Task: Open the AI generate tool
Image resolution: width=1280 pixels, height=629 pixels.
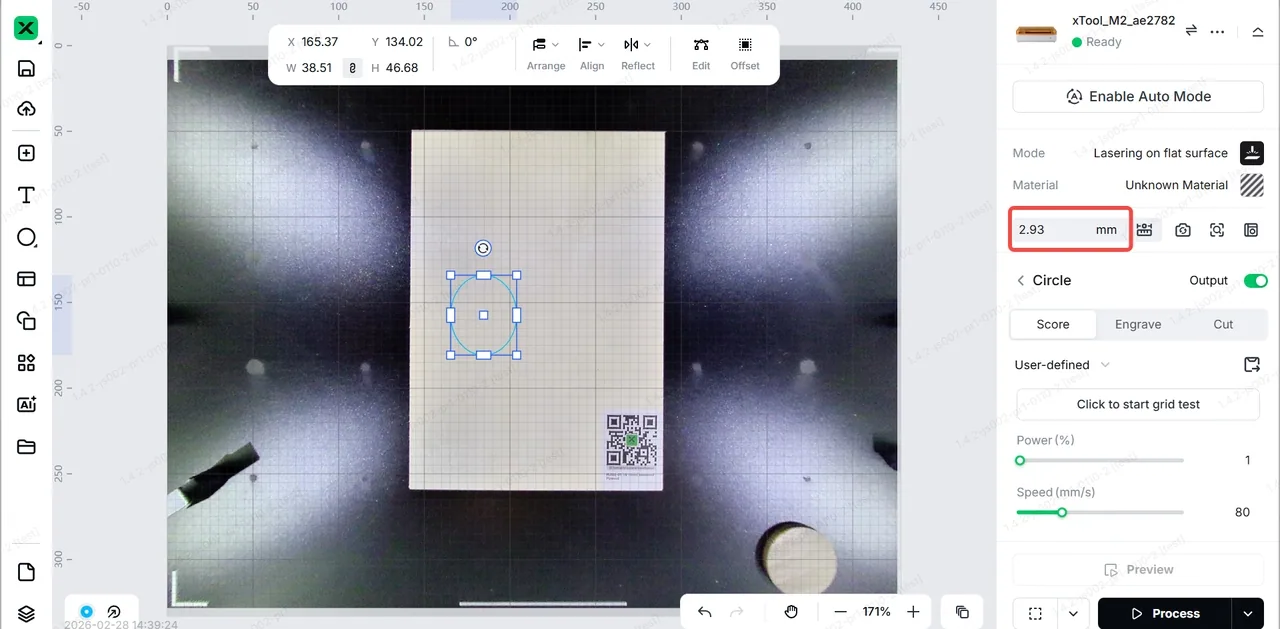Action: [27, 404]
